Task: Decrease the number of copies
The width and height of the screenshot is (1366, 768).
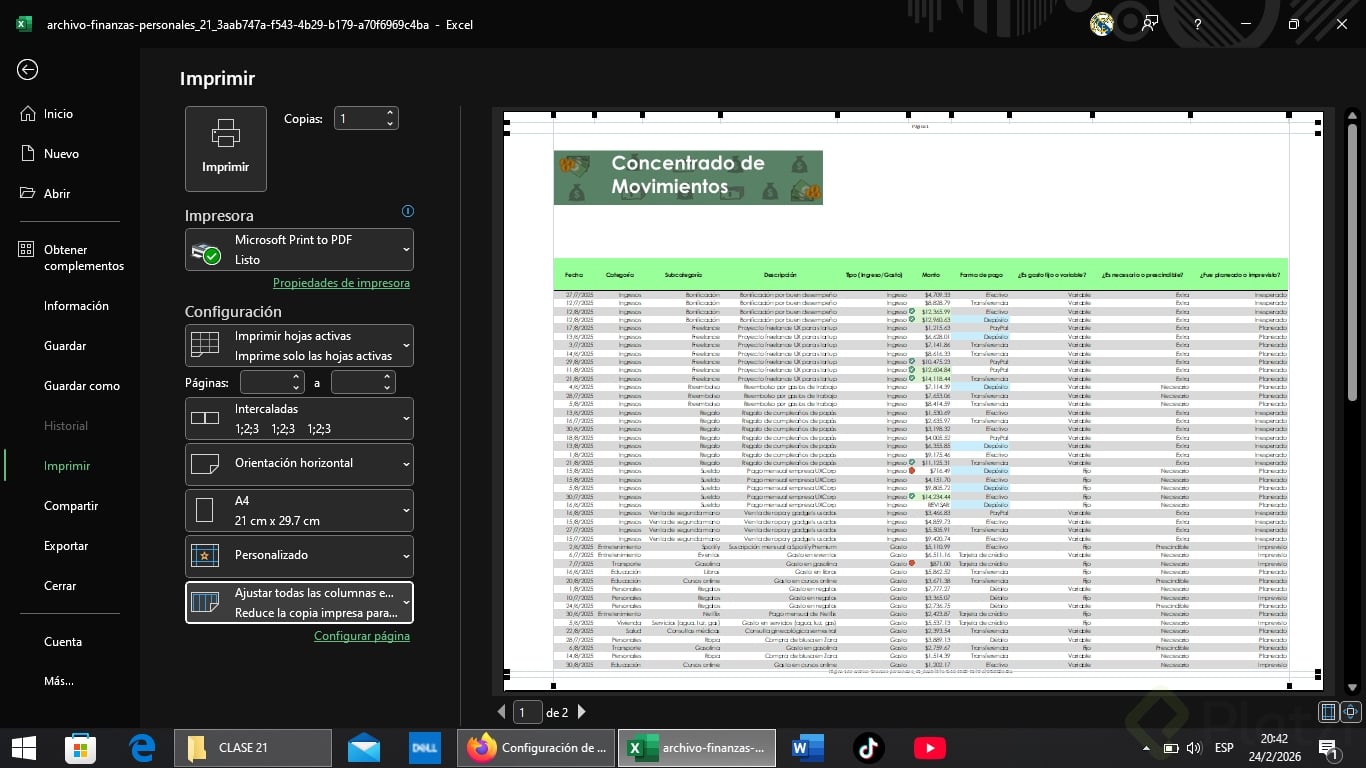Action: pyautogui.click(x=391, y=125)
